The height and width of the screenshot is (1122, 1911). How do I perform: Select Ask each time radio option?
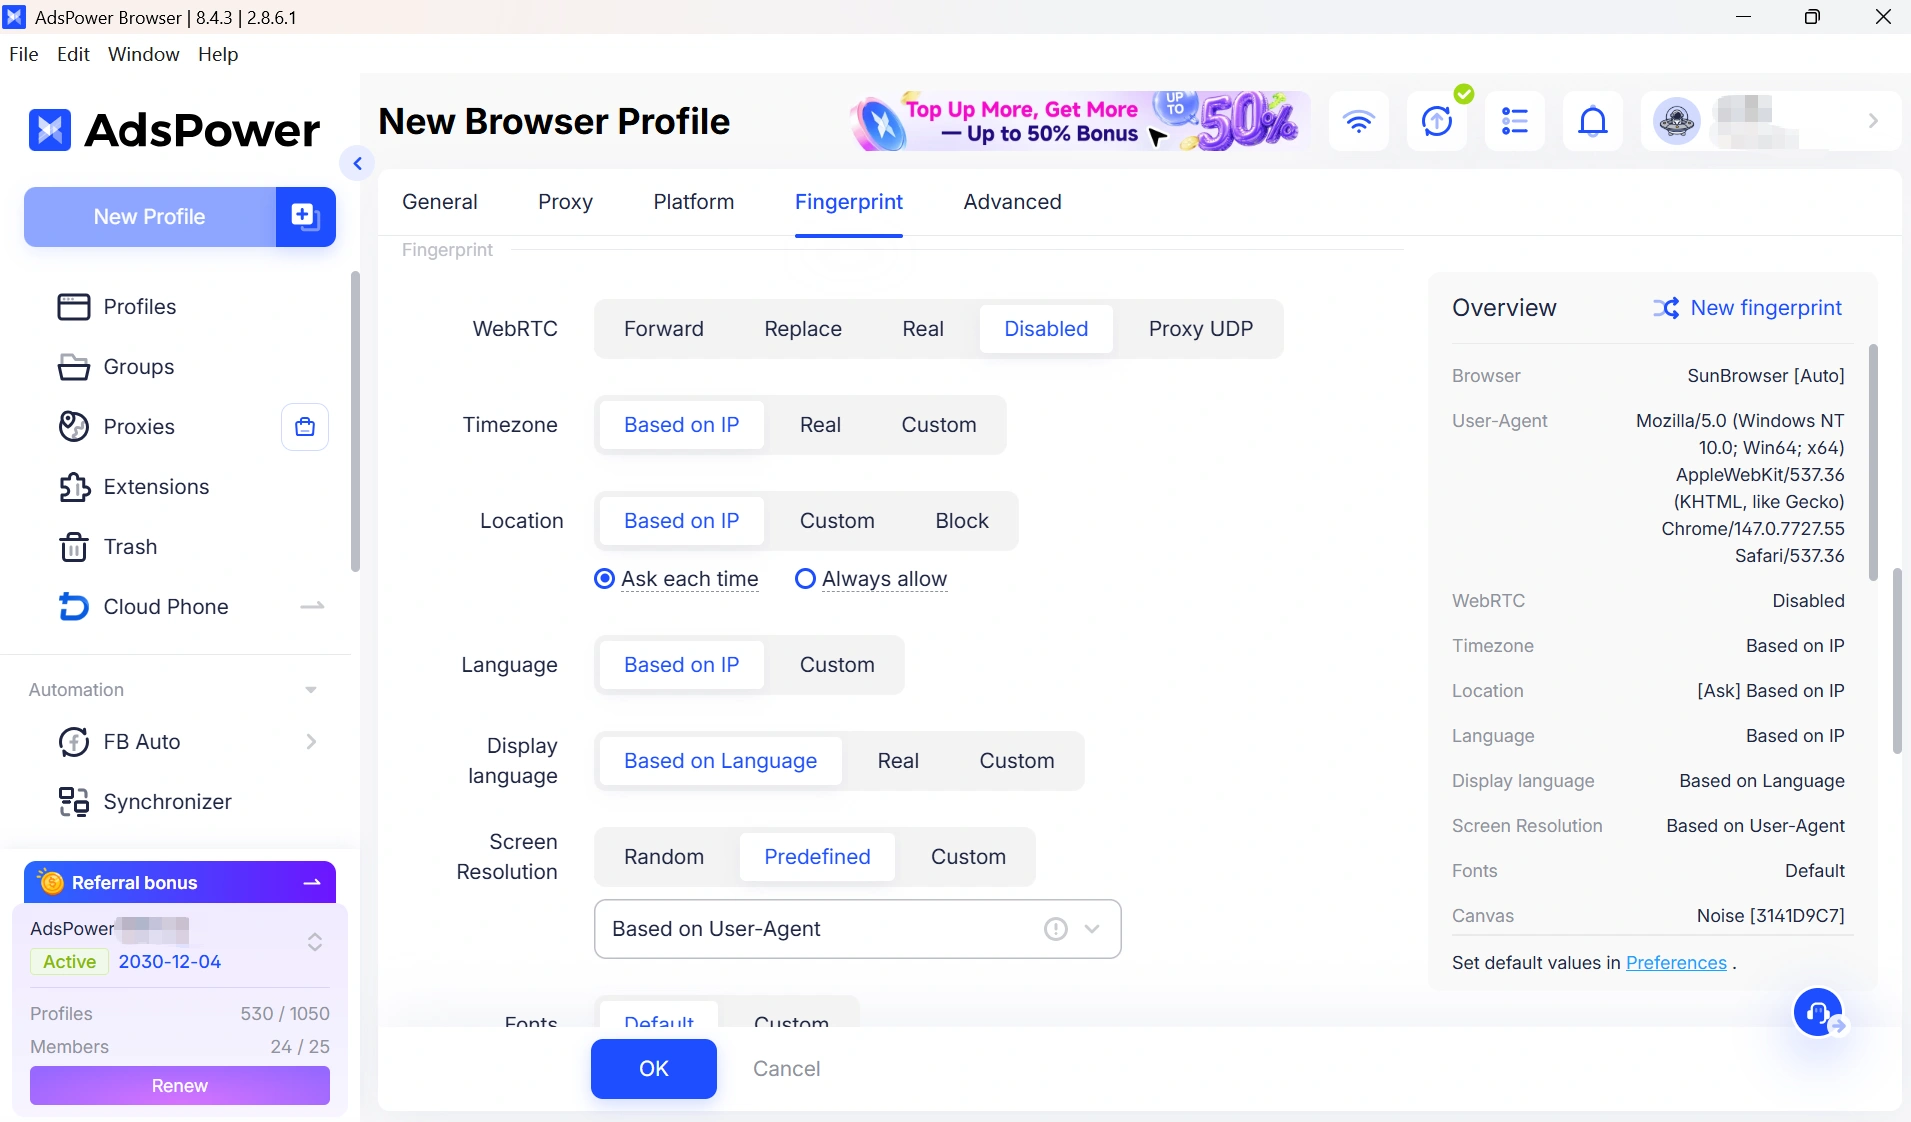(604, 579)
